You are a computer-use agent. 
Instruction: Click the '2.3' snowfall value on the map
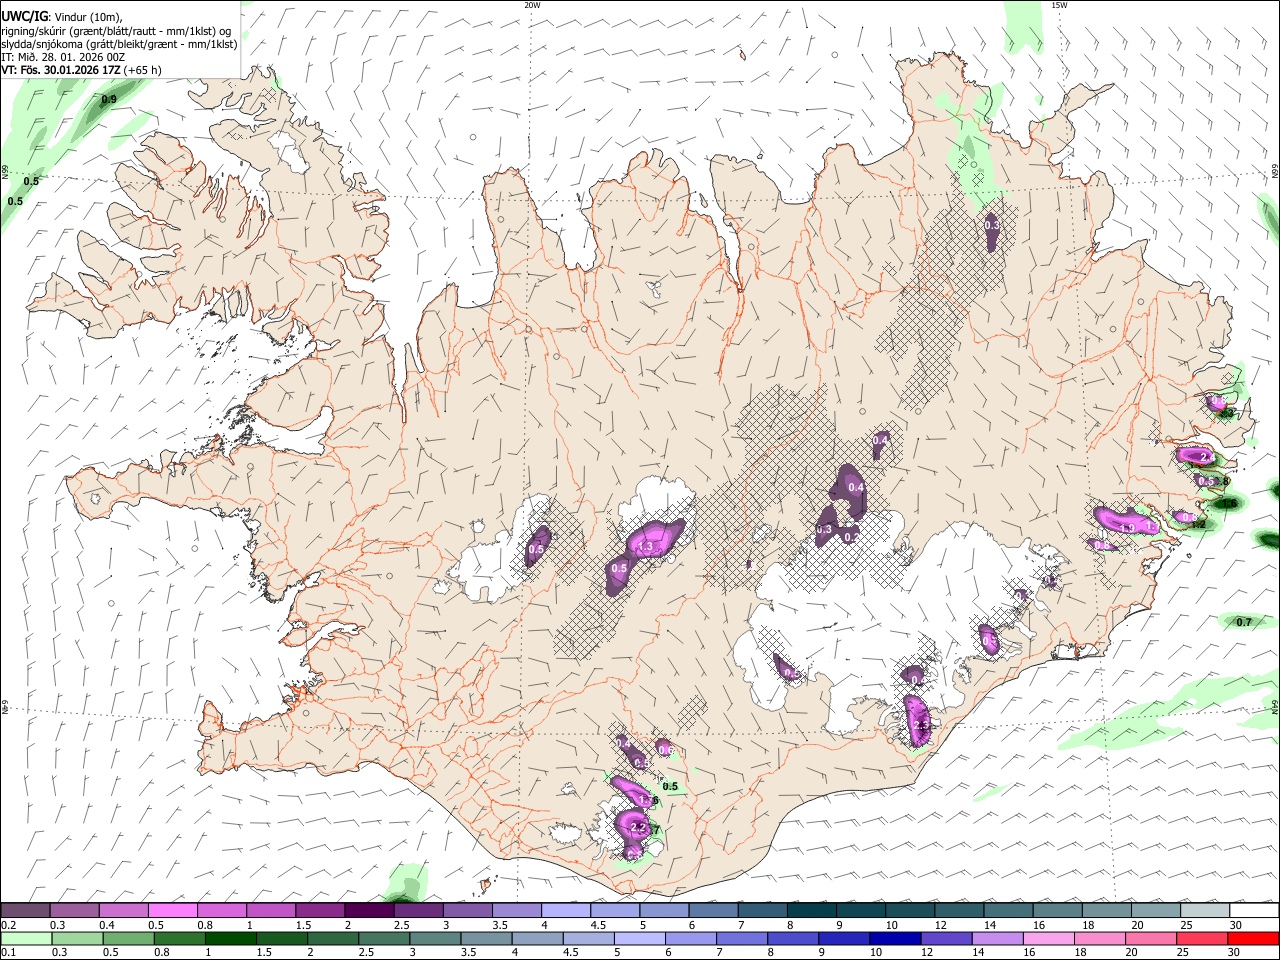(922, 725)
